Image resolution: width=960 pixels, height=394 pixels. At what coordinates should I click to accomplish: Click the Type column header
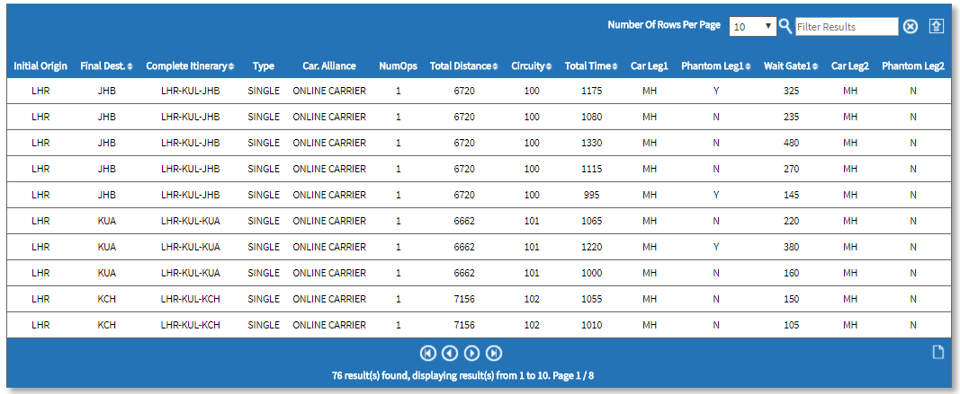[x=263, y=66]
